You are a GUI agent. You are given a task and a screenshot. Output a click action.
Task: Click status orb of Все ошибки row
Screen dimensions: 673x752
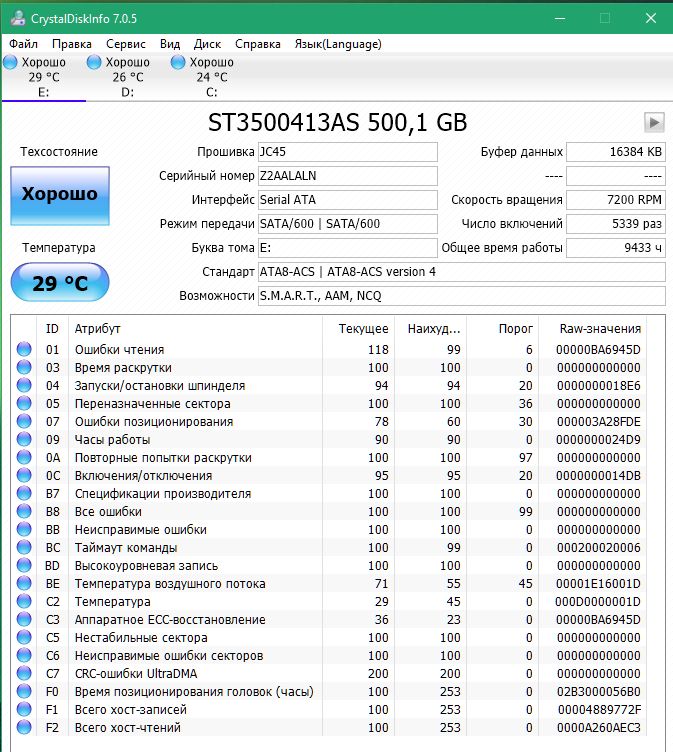[x=24, y=511]
